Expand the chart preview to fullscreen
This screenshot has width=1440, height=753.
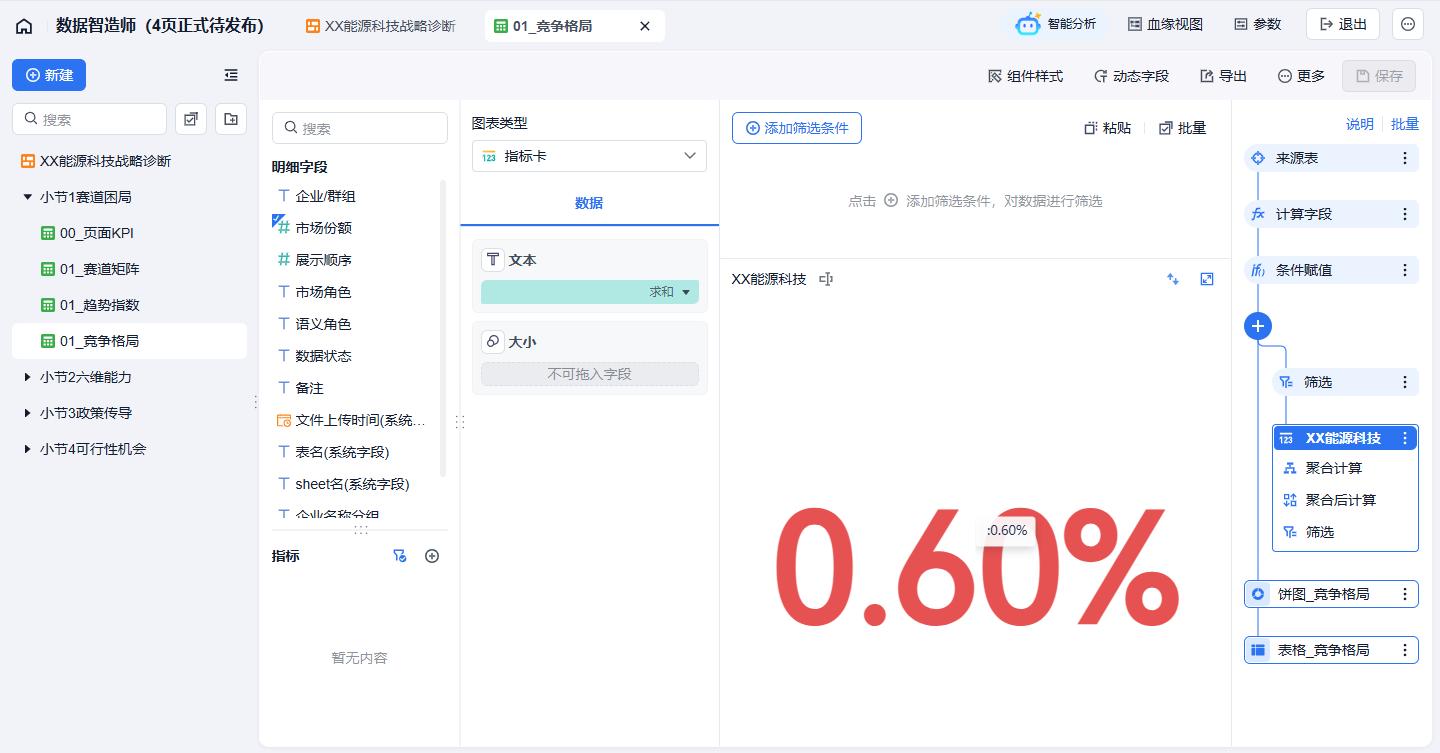(x=1207, y=279)
